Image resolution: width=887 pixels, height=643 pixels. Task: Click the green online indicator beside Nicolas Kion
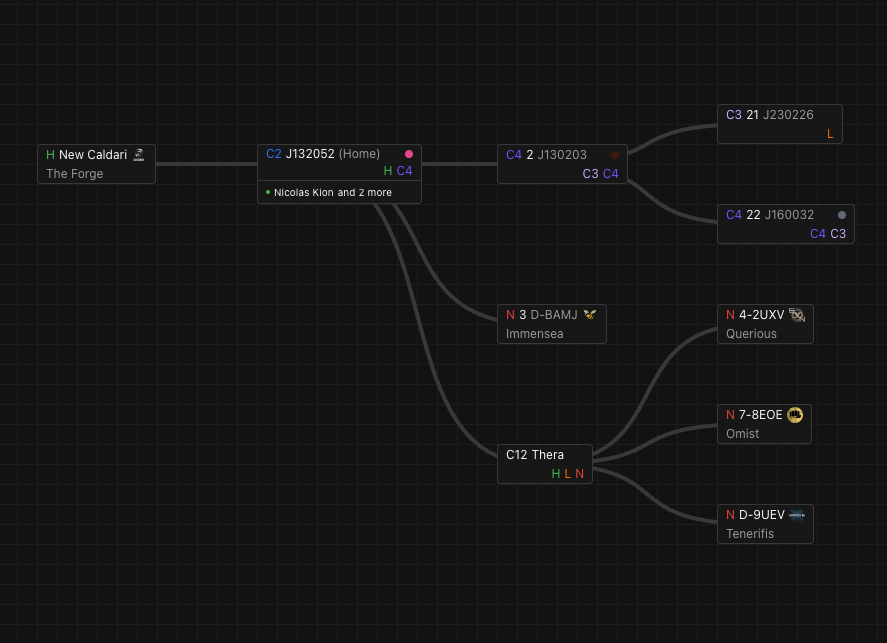[268, 192]
